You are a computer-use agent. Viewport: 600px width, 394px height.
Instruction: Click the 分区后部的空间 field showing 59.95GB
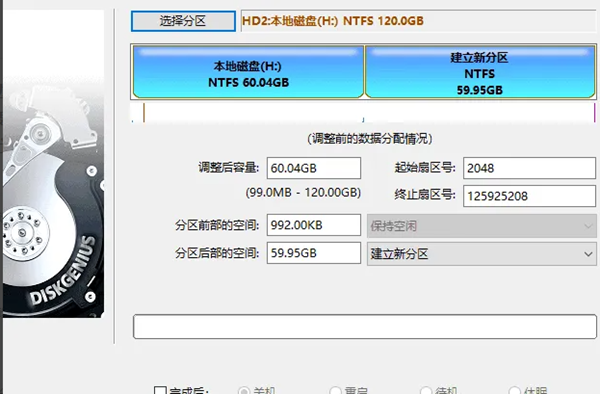pyautogui.click(x=314, y=253)
